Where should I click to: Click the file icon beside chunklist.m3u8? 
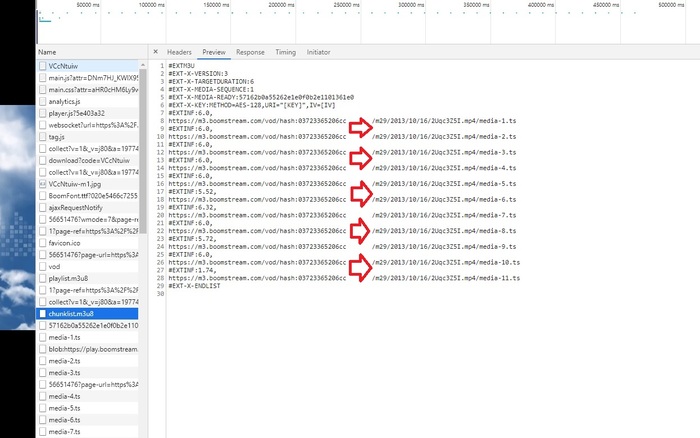(42, 313)
